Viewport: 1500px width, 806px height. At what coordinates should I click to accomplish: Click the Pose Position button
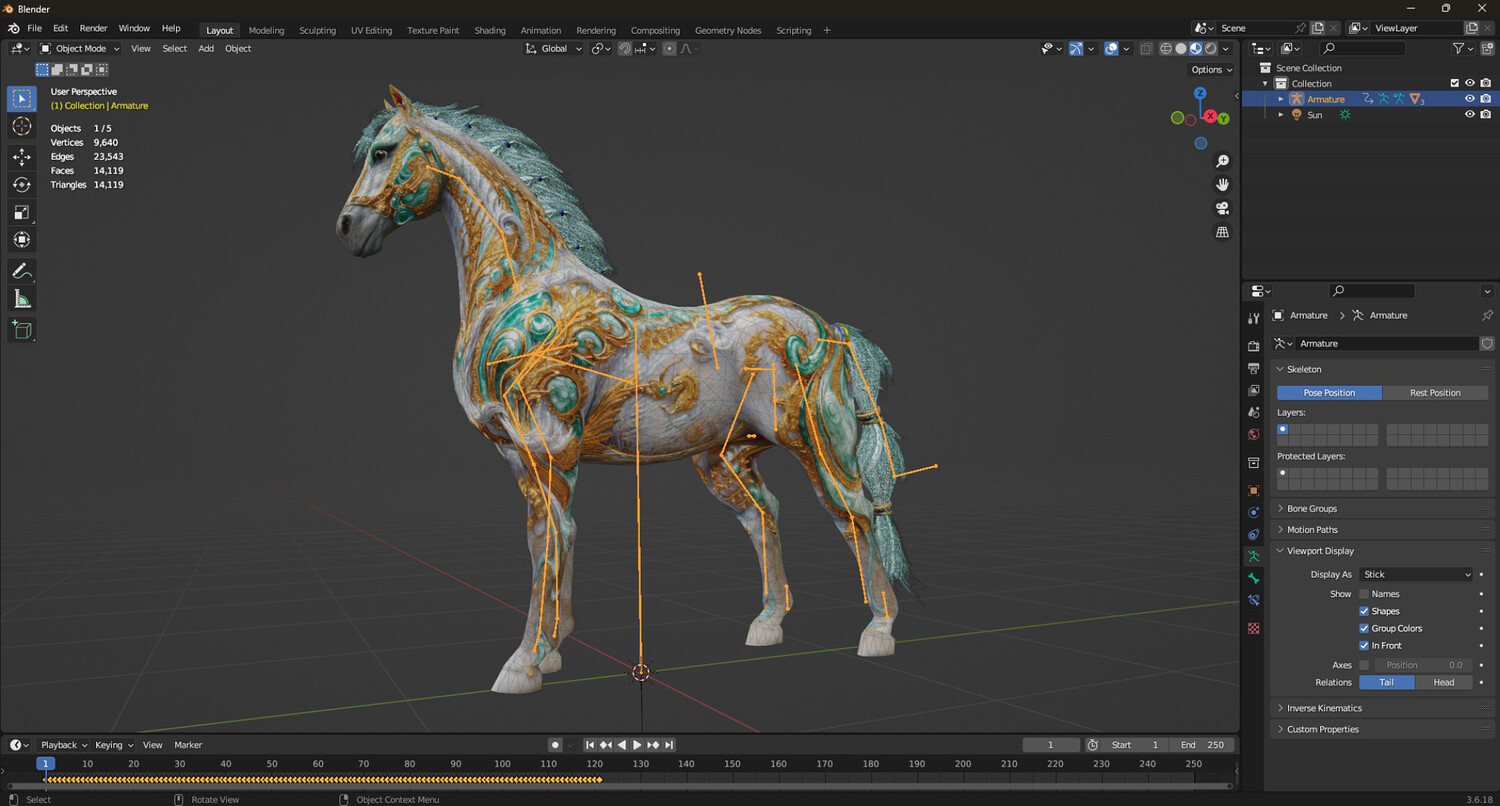[x=1329, y=393]
